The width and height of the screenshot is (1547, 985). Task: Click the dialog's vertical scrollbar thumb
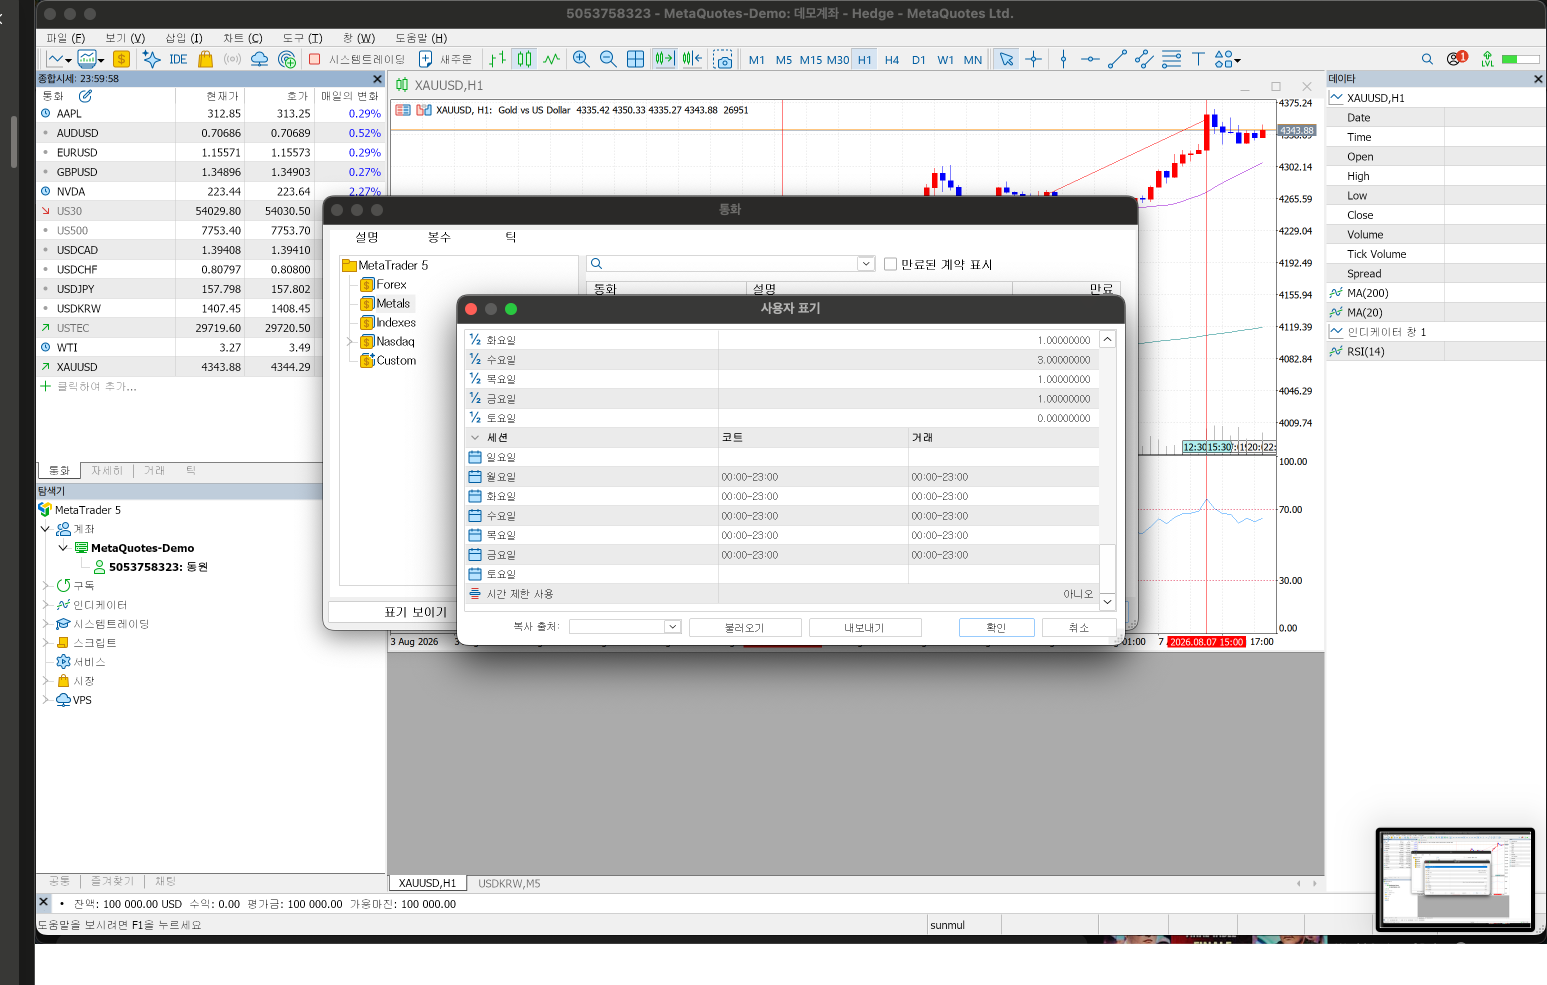click(x=1107, y=569)
